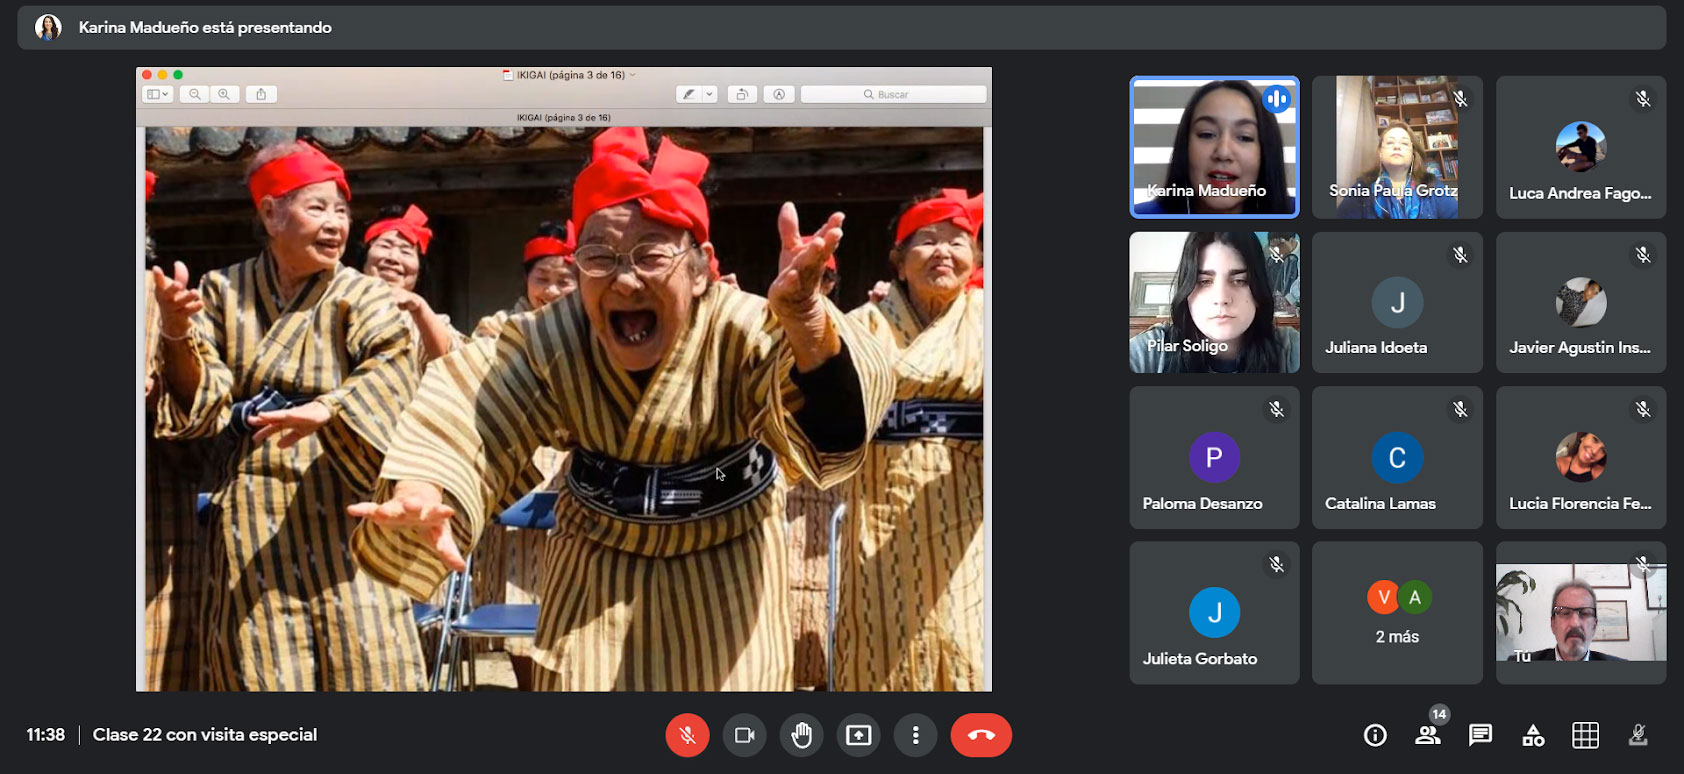Leave the call with the red hang-up button
This screenshot has height=774, width=1684.
(x=980, y=735)
